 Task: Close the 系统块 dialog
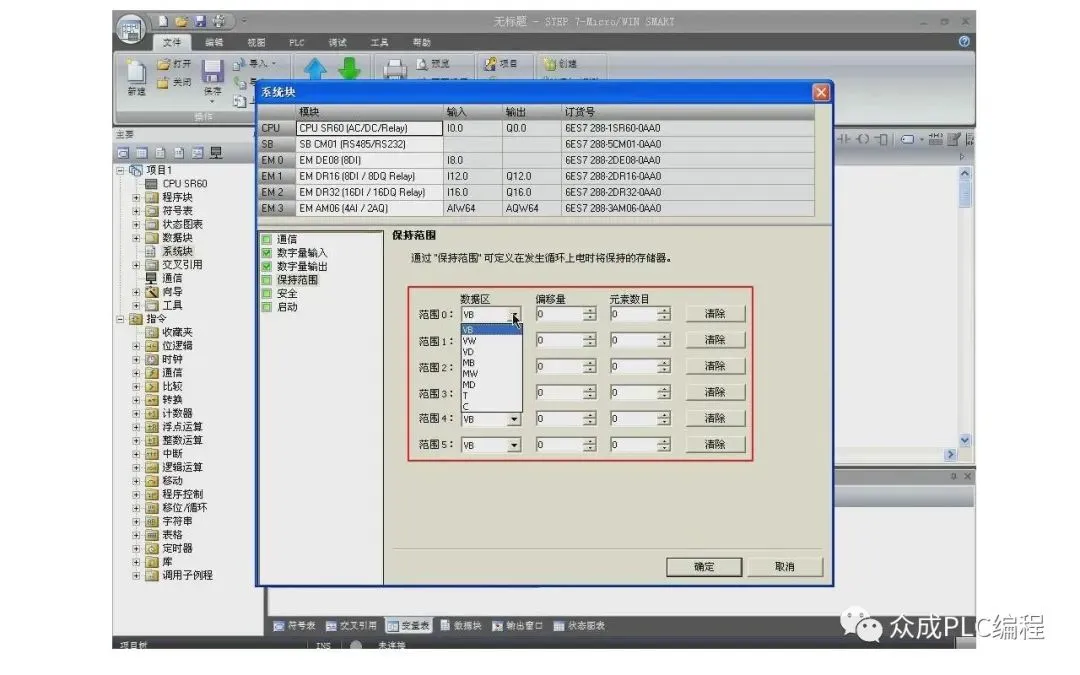pos(820,92)
